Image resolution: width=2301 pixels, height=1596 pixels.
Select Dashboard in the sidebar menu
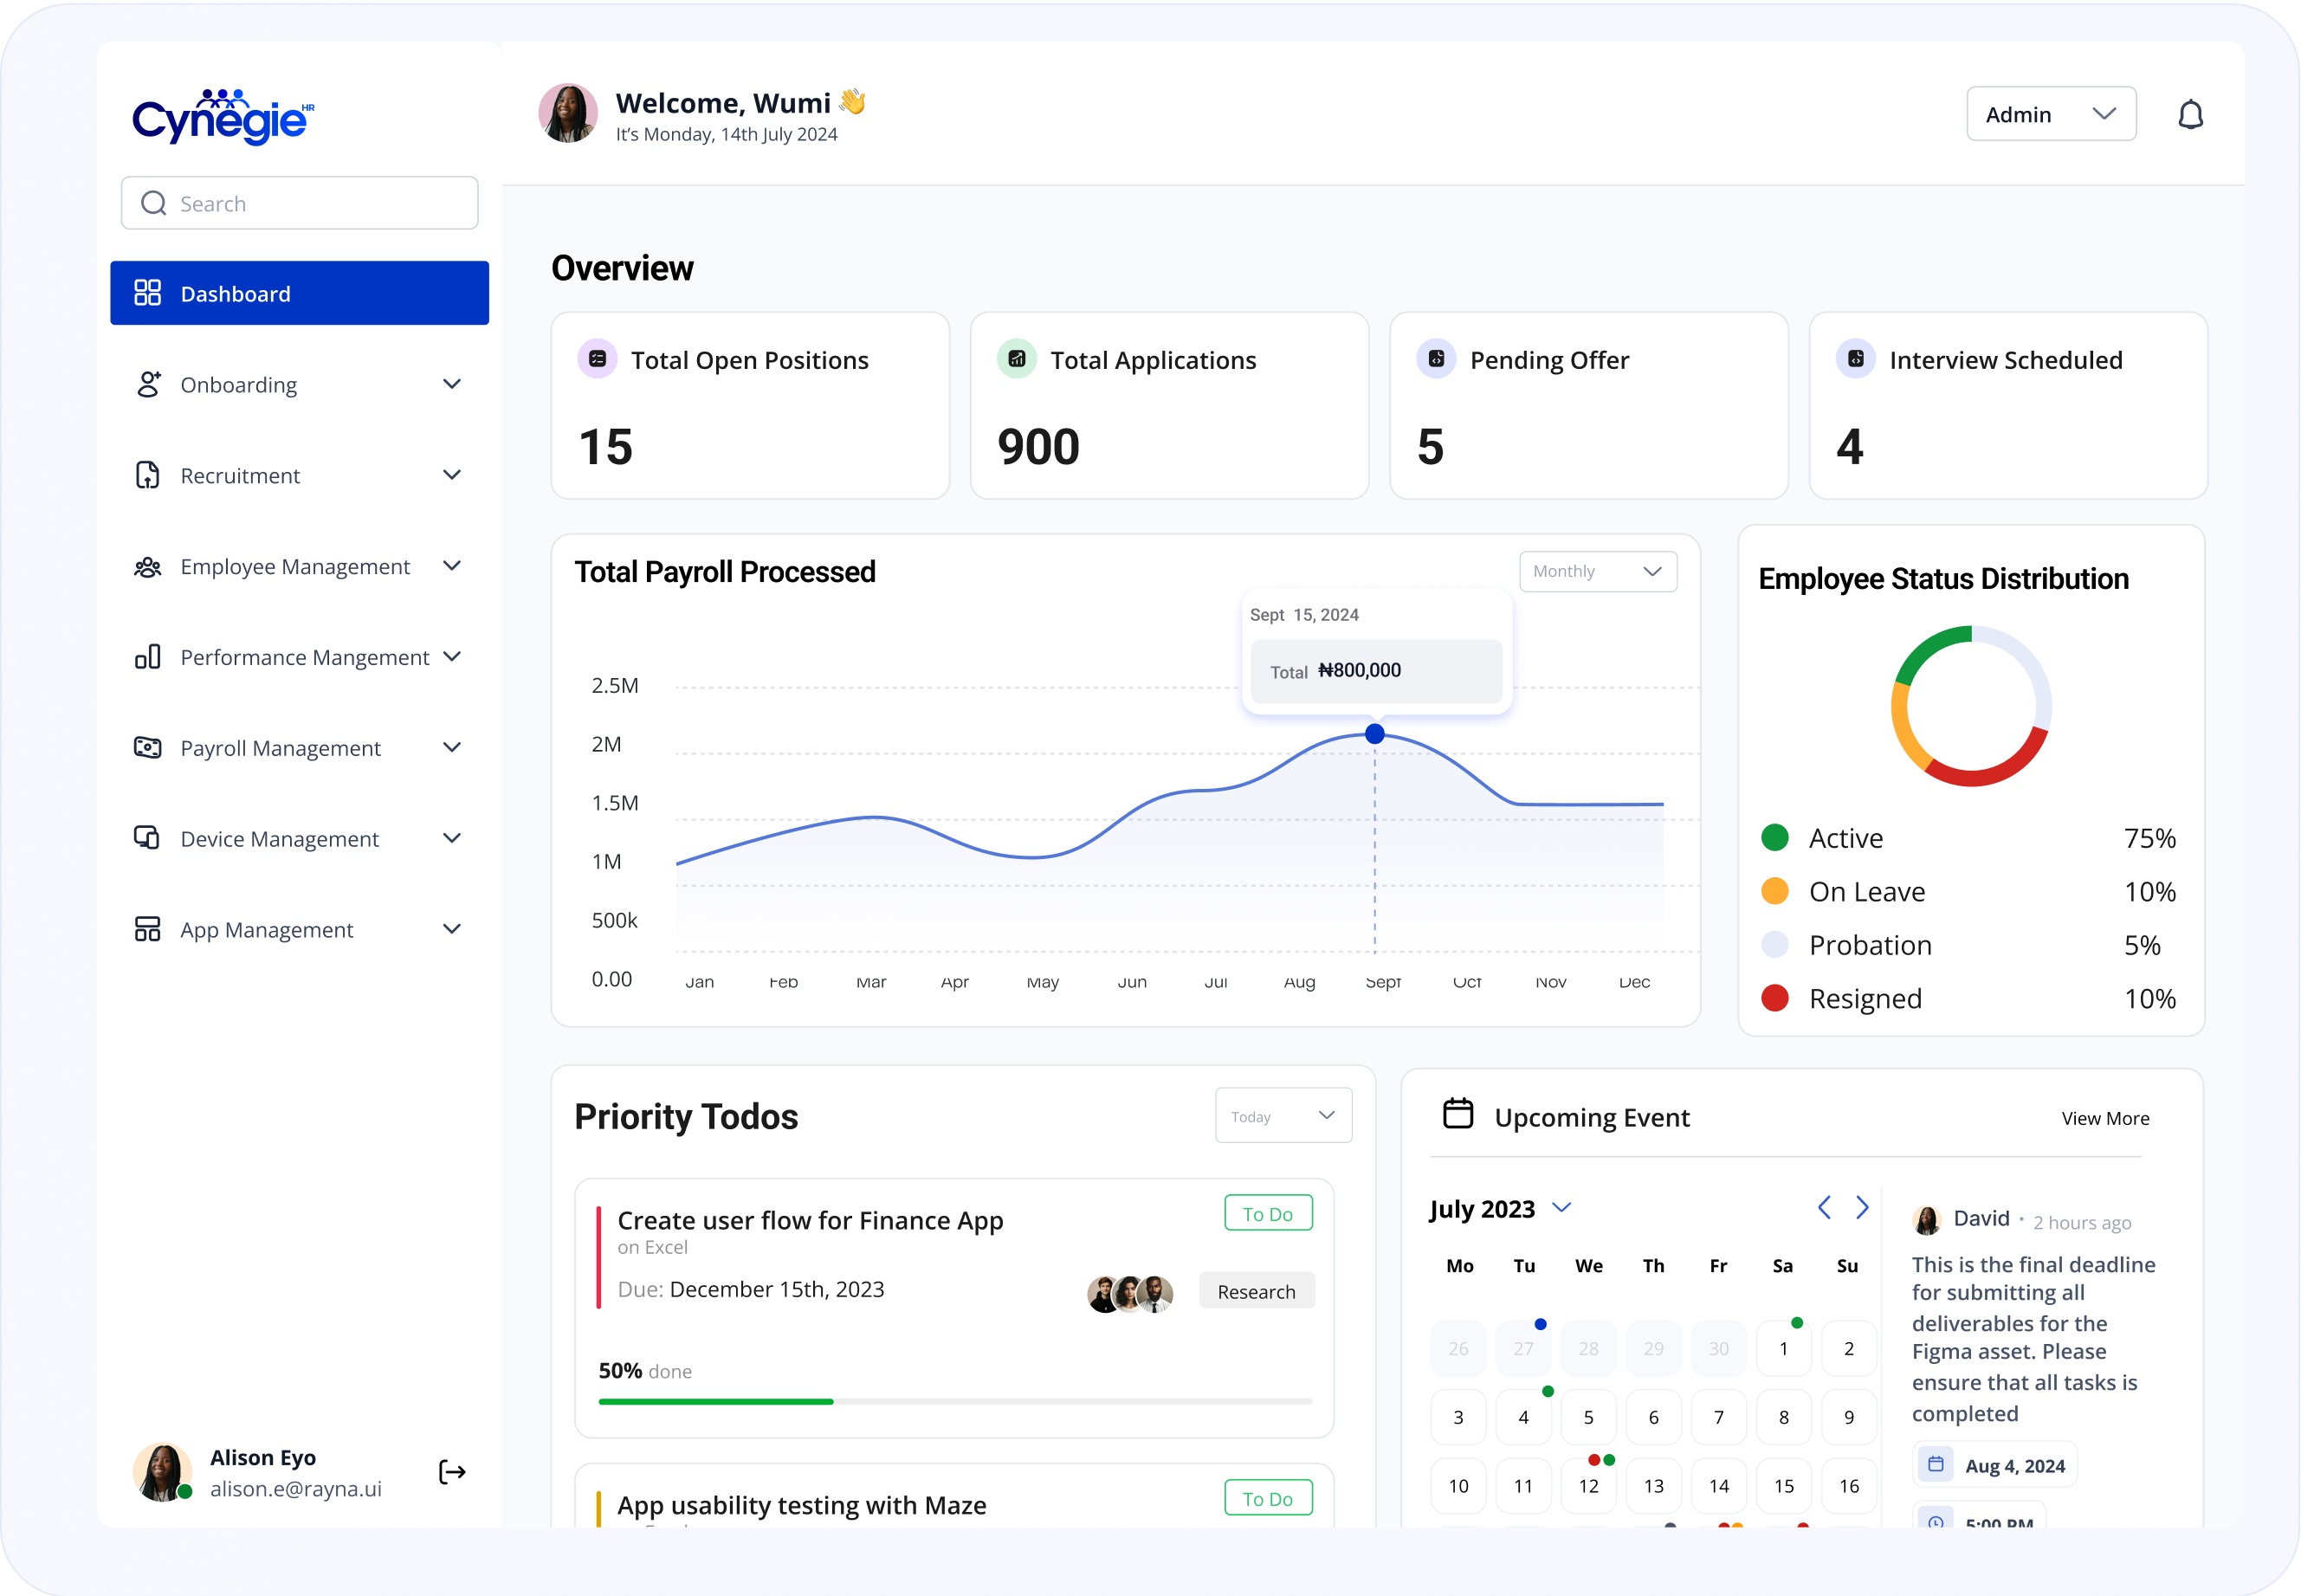click(235, 293)
